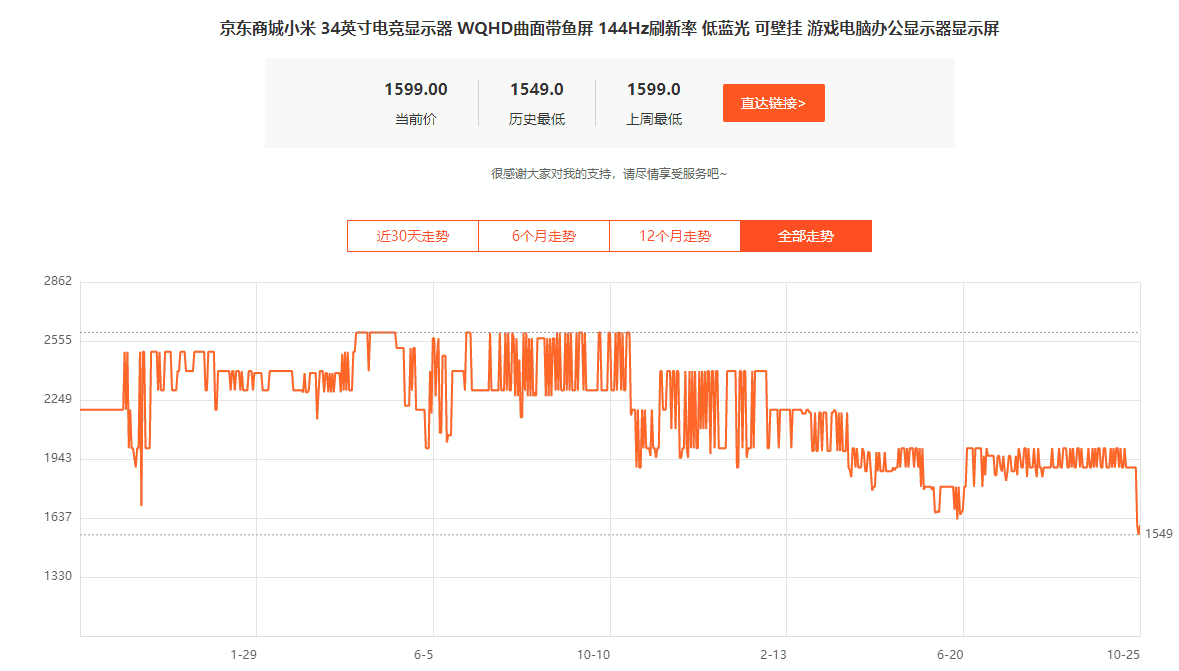Click the current price 1599.00

tap(416, 90)
